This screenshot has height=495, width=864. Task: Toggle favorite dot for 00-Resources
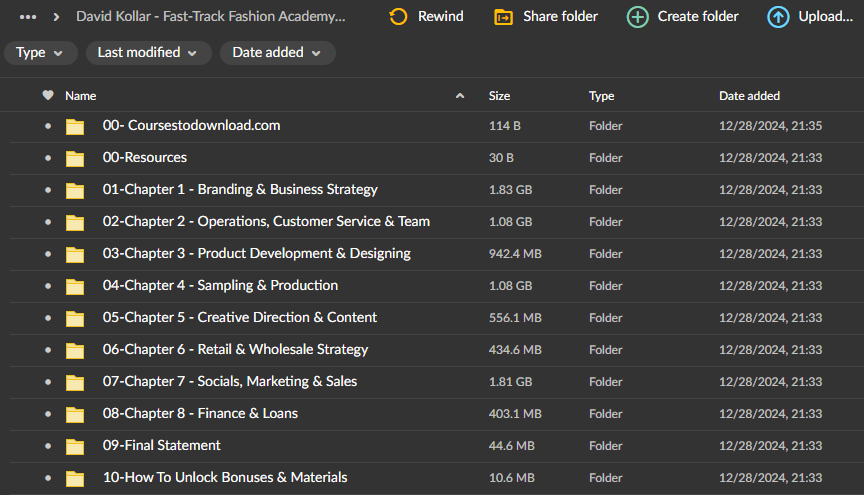(x=48, y=158)
